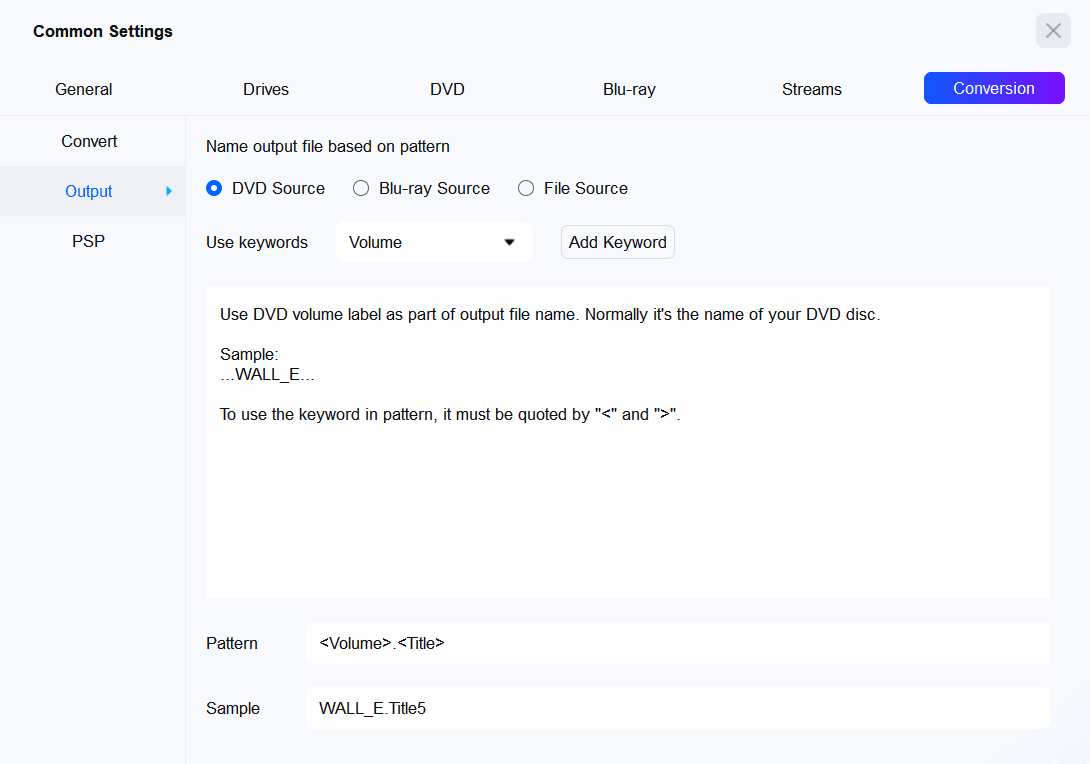Select the Blu-ray Source radio button
The height and width of the screenshot is (764, 1090).
tap(361, 188)
